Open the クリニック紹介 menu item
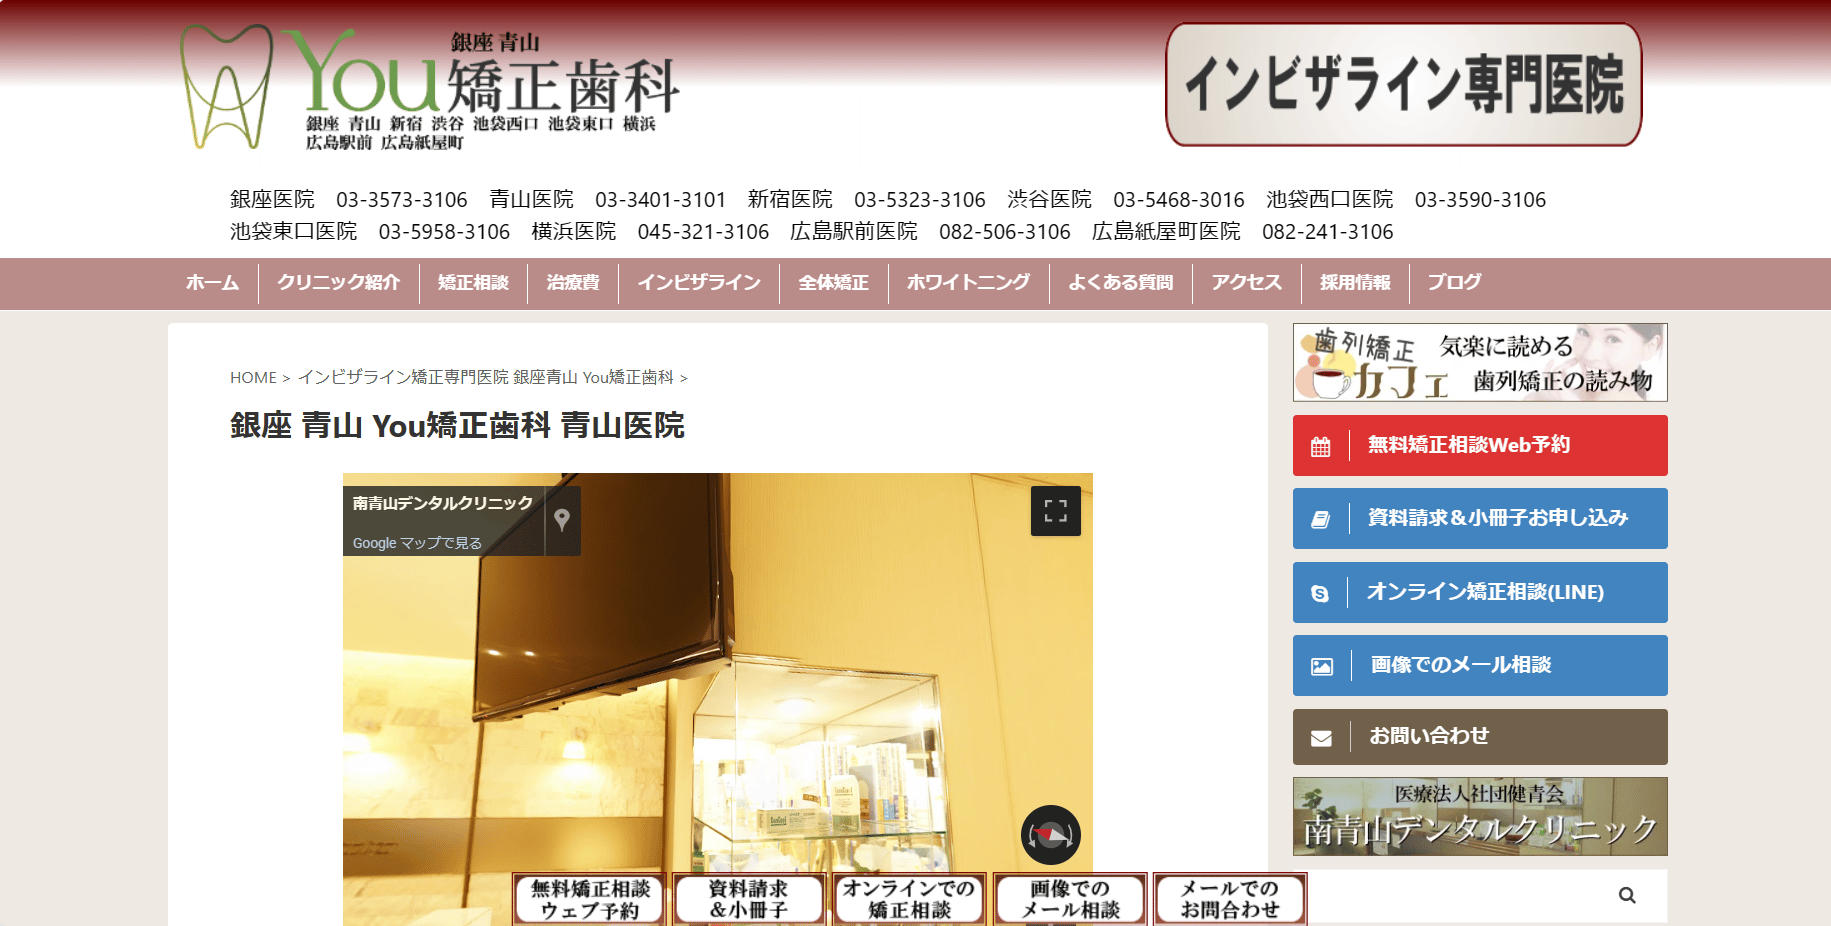This screenshot has height=926, width=1831. pyautogui.click(x=338, y=283)
